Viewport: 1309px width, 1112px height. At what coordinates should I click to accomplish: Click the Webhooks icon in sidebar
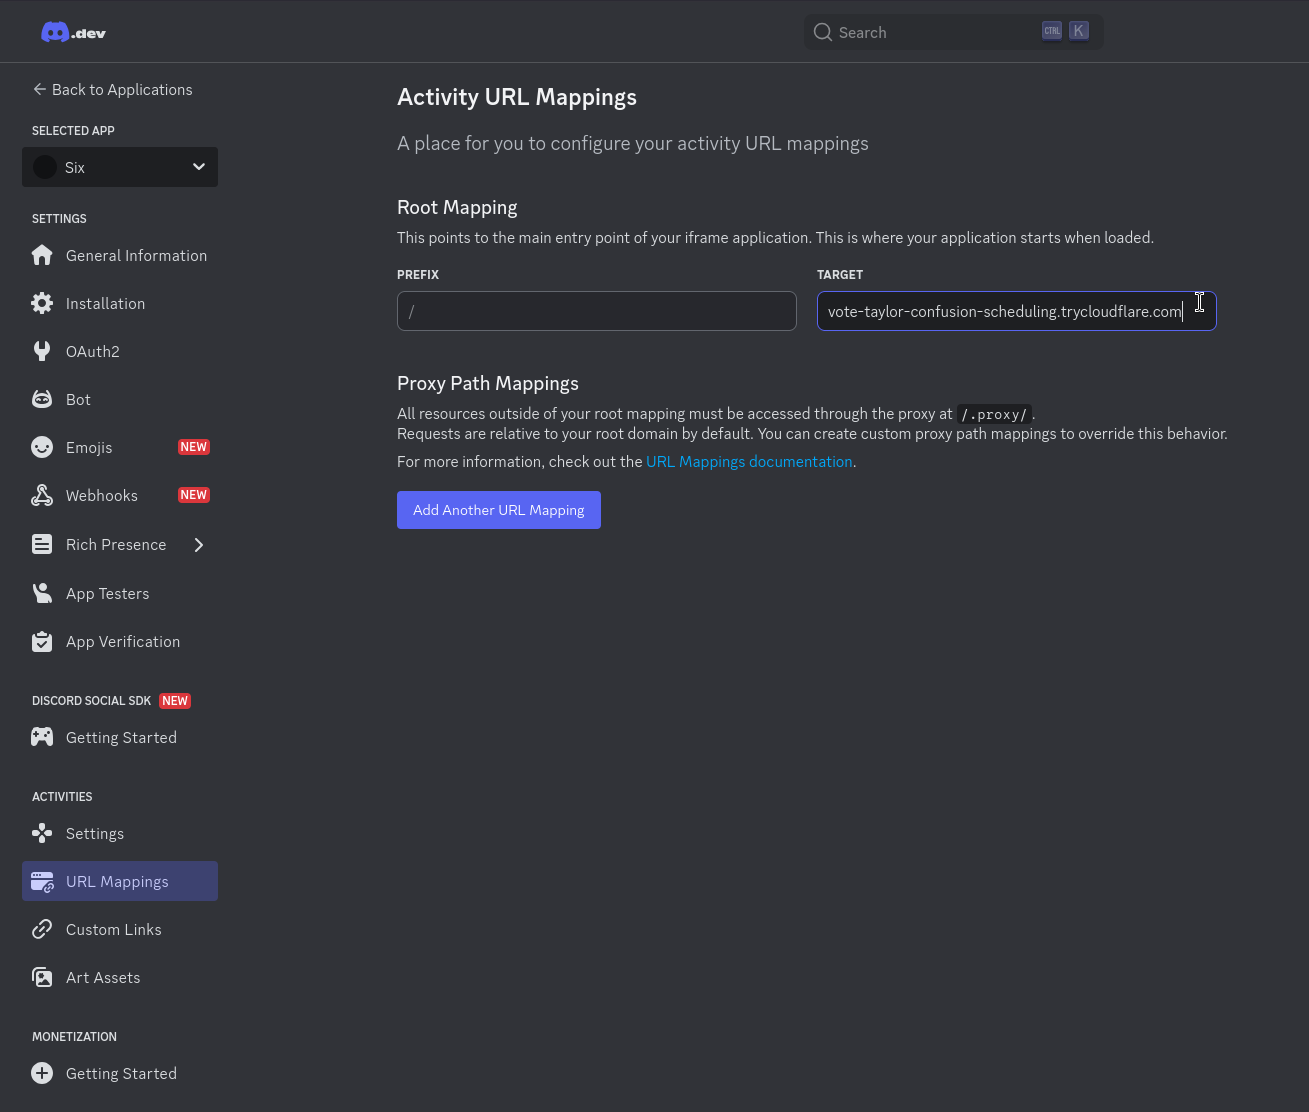pyautogui.click(x=42, y=496)
